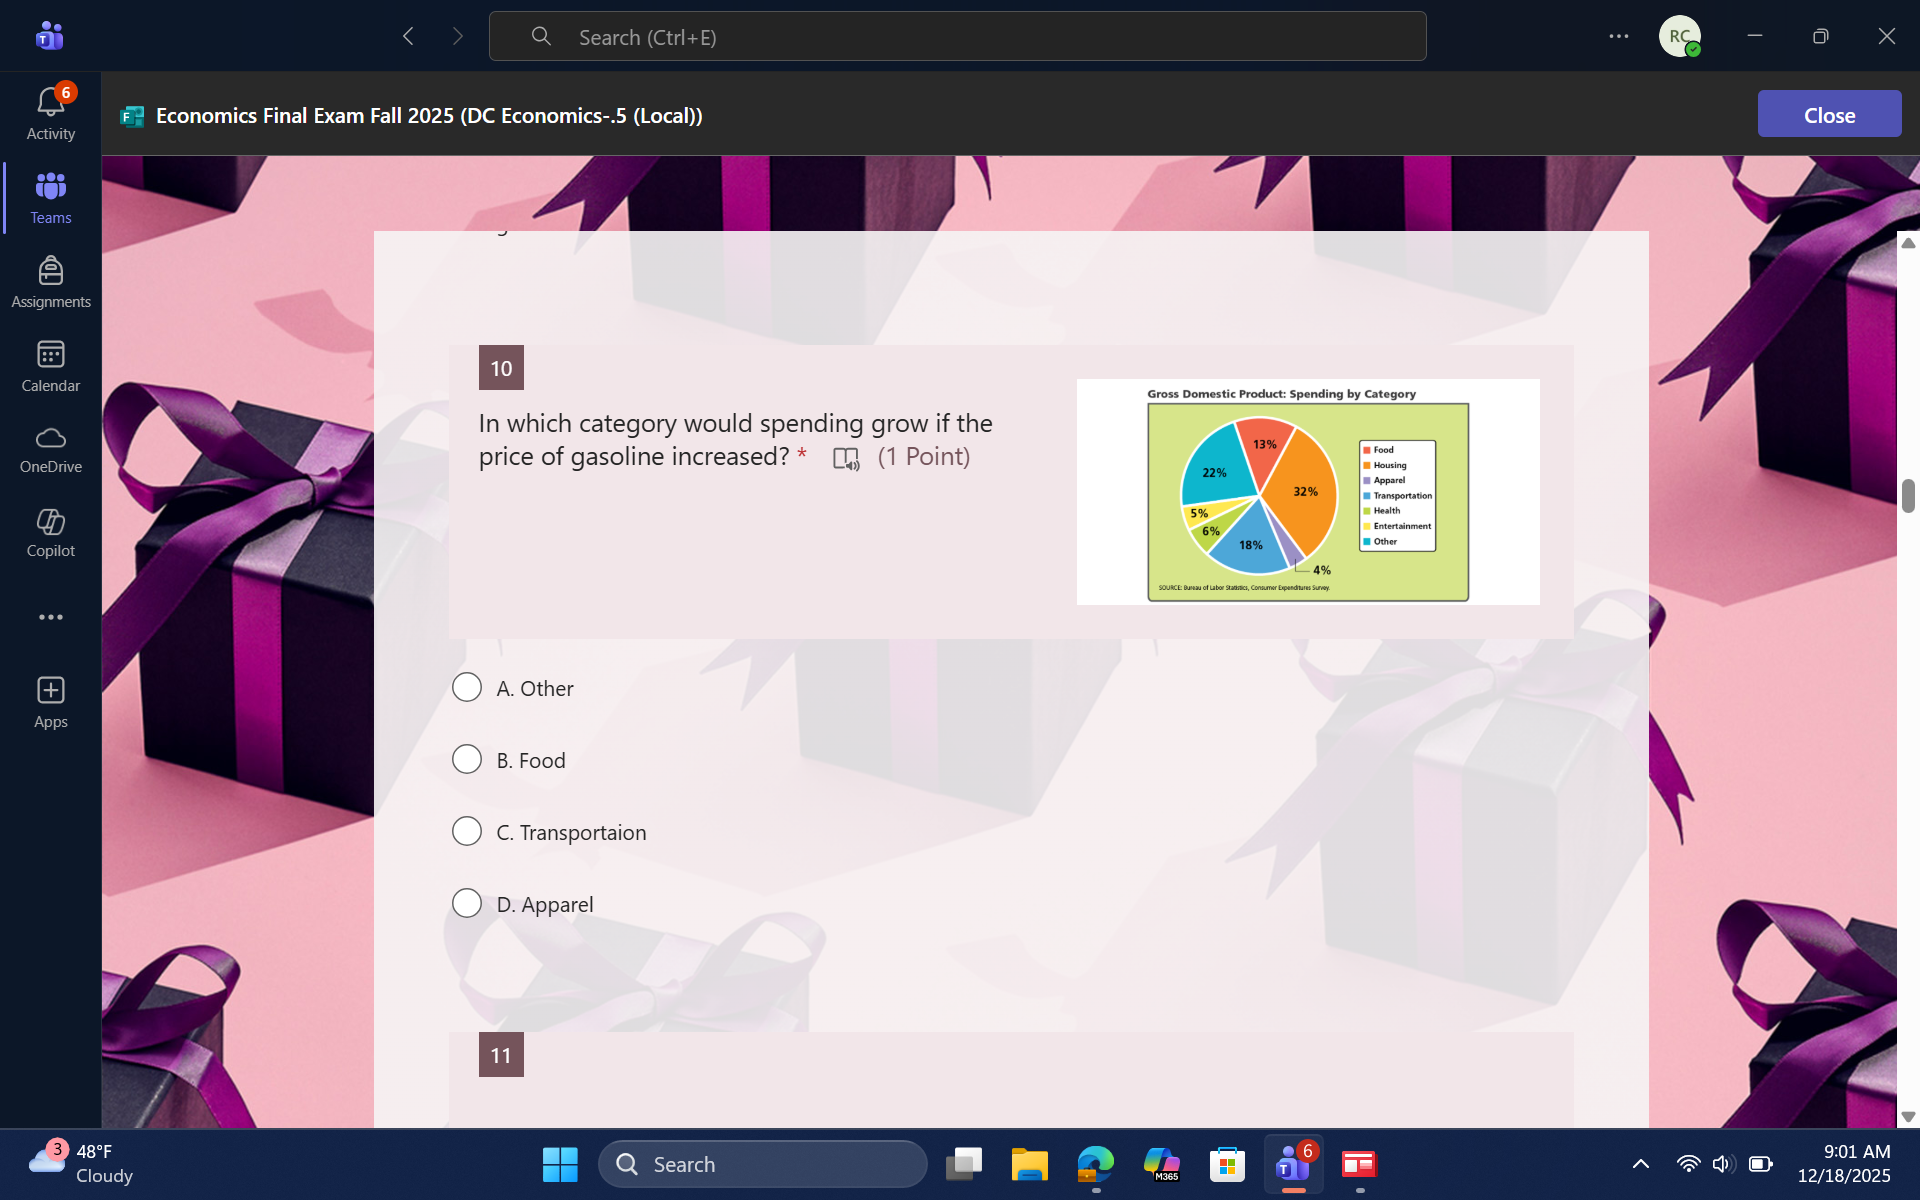
Task: Click the Teams search box
Action: click(x=957, y=37)
